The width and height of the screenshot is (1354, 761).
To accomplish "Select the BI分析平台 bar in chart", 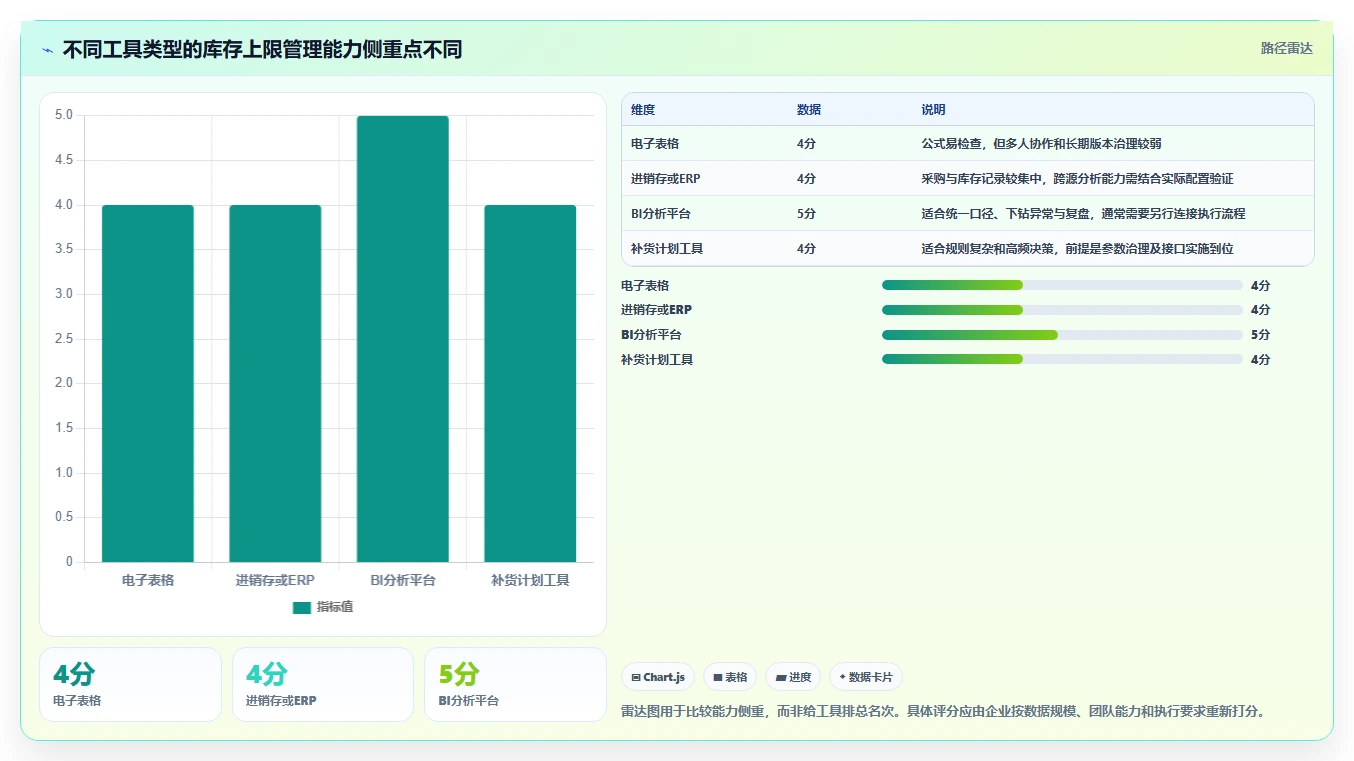I will [403, 339].
